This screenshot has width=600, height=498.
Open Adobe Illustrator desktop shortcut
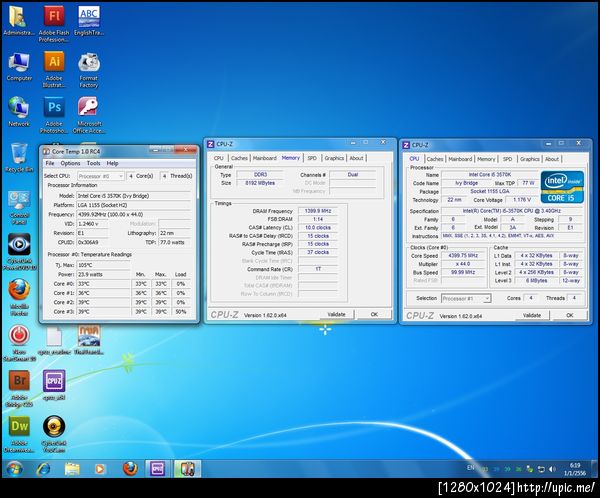coord(54,62)
